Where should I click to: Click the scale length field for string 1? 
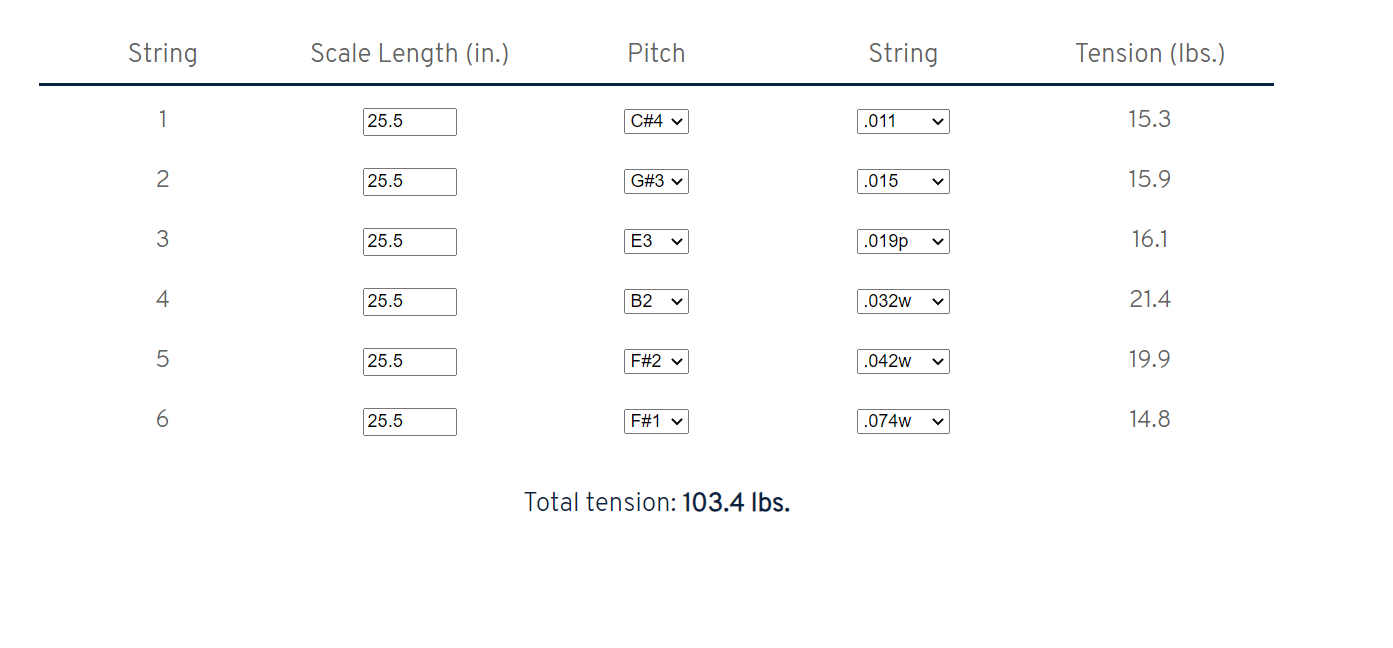(409, 122)
